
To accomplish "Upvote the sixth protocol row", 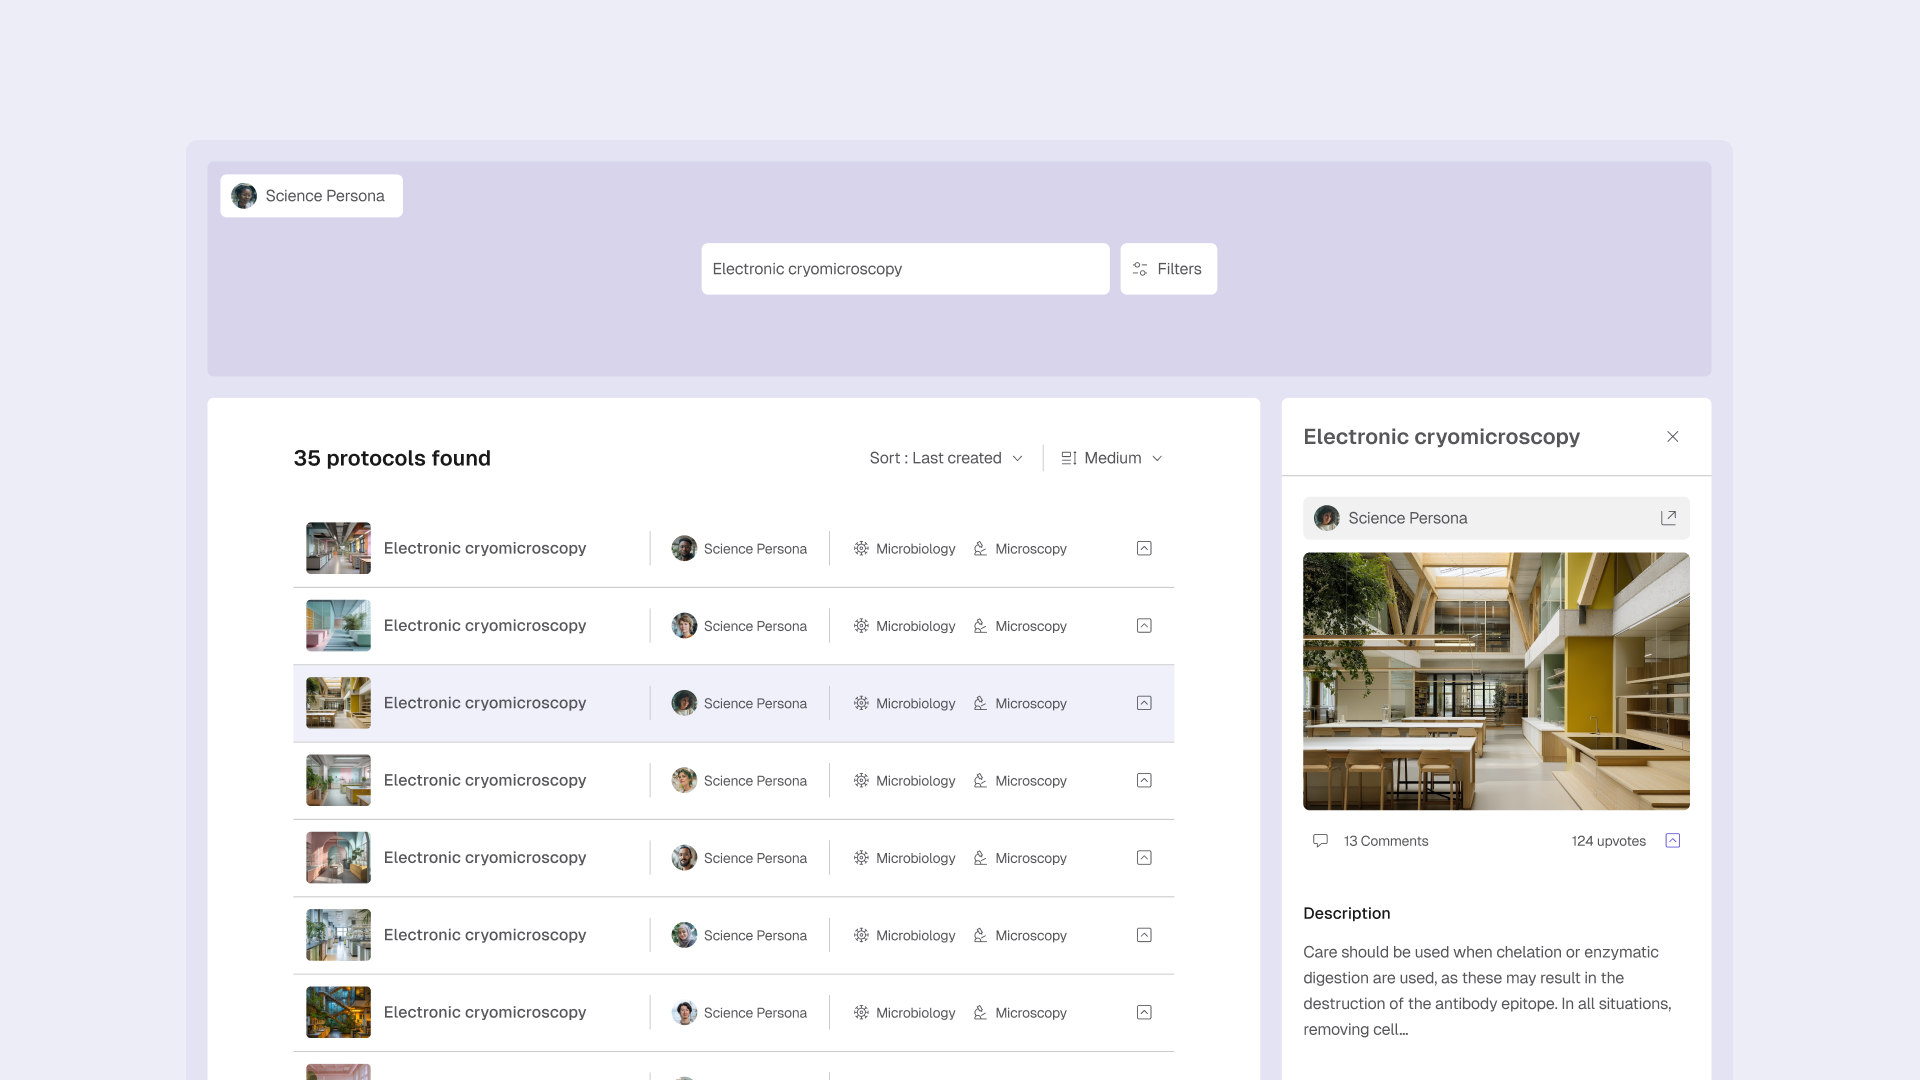I will [1144, 935].
